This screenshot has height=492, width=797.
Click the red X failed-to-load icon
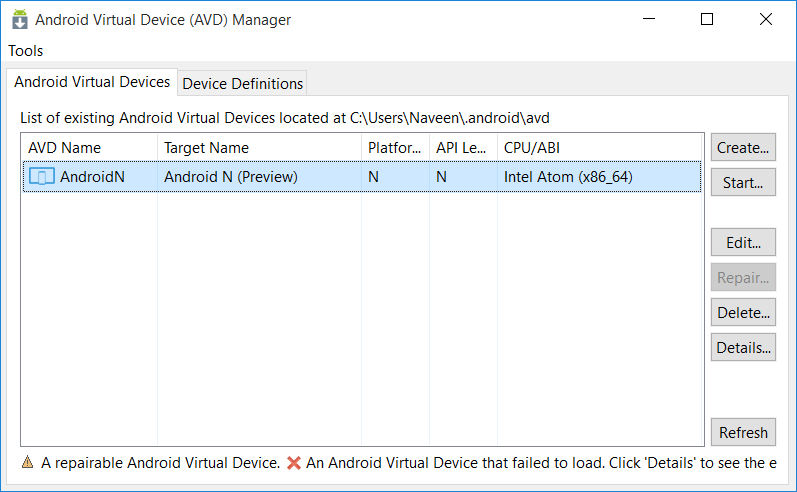pyautogui.click(x=294, y=463)
